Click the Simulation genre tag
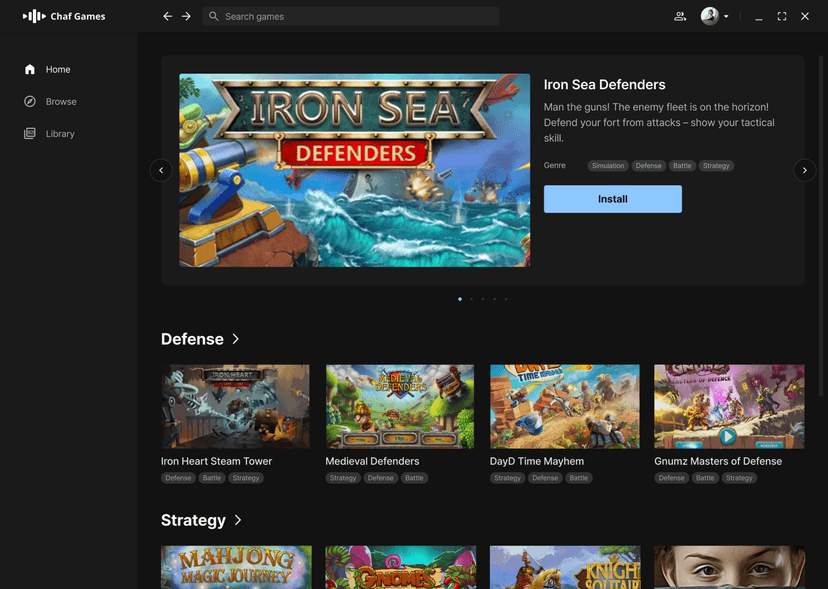The height and width of the screenshot is (589, 828). [608, 166]
